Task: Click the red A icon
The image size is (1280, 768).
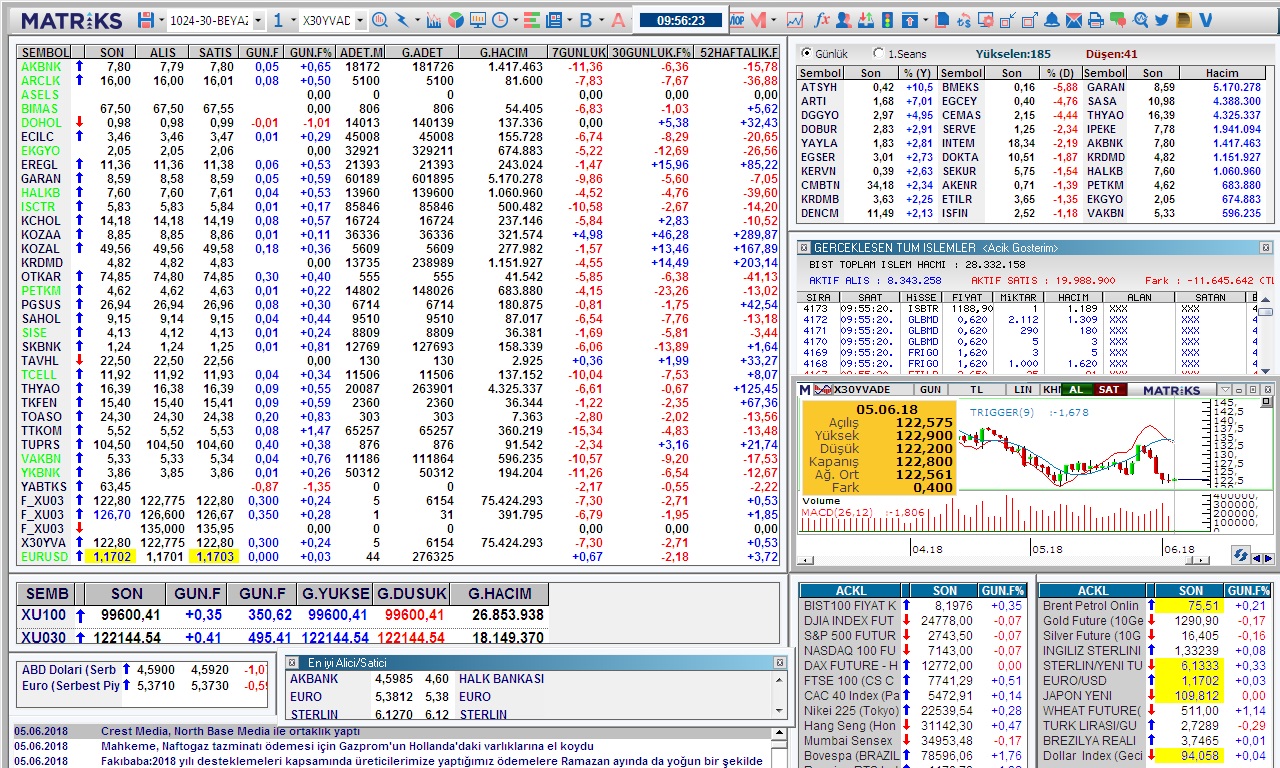Action: pyautogui.click(x=618, y=20)
